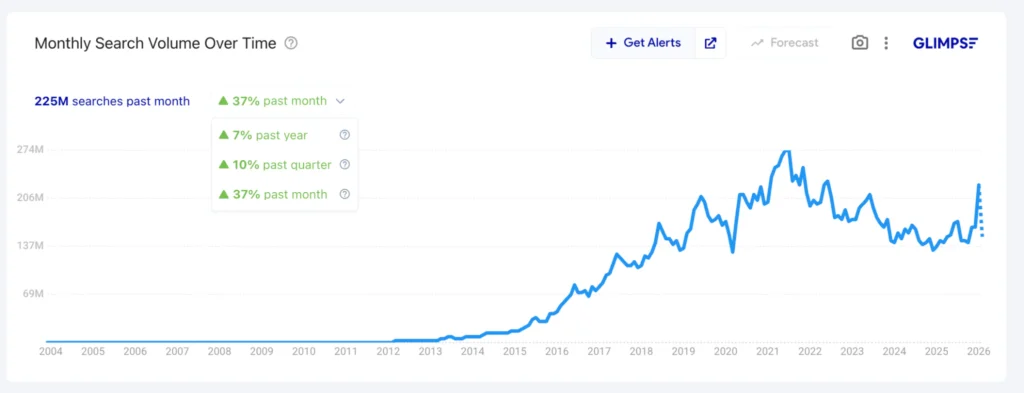The height and width of the screenshot is (393, 1024).
Task: Click the 206M y-axis label
Action: (x=30, y=198)
